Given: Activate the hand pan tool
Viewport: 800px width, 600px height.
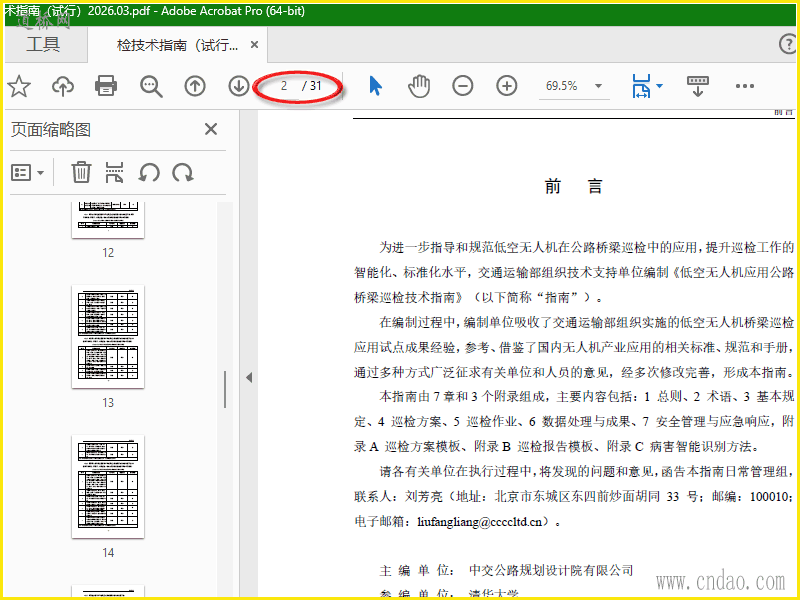Looking at the screenshot, I should point(419,86).
